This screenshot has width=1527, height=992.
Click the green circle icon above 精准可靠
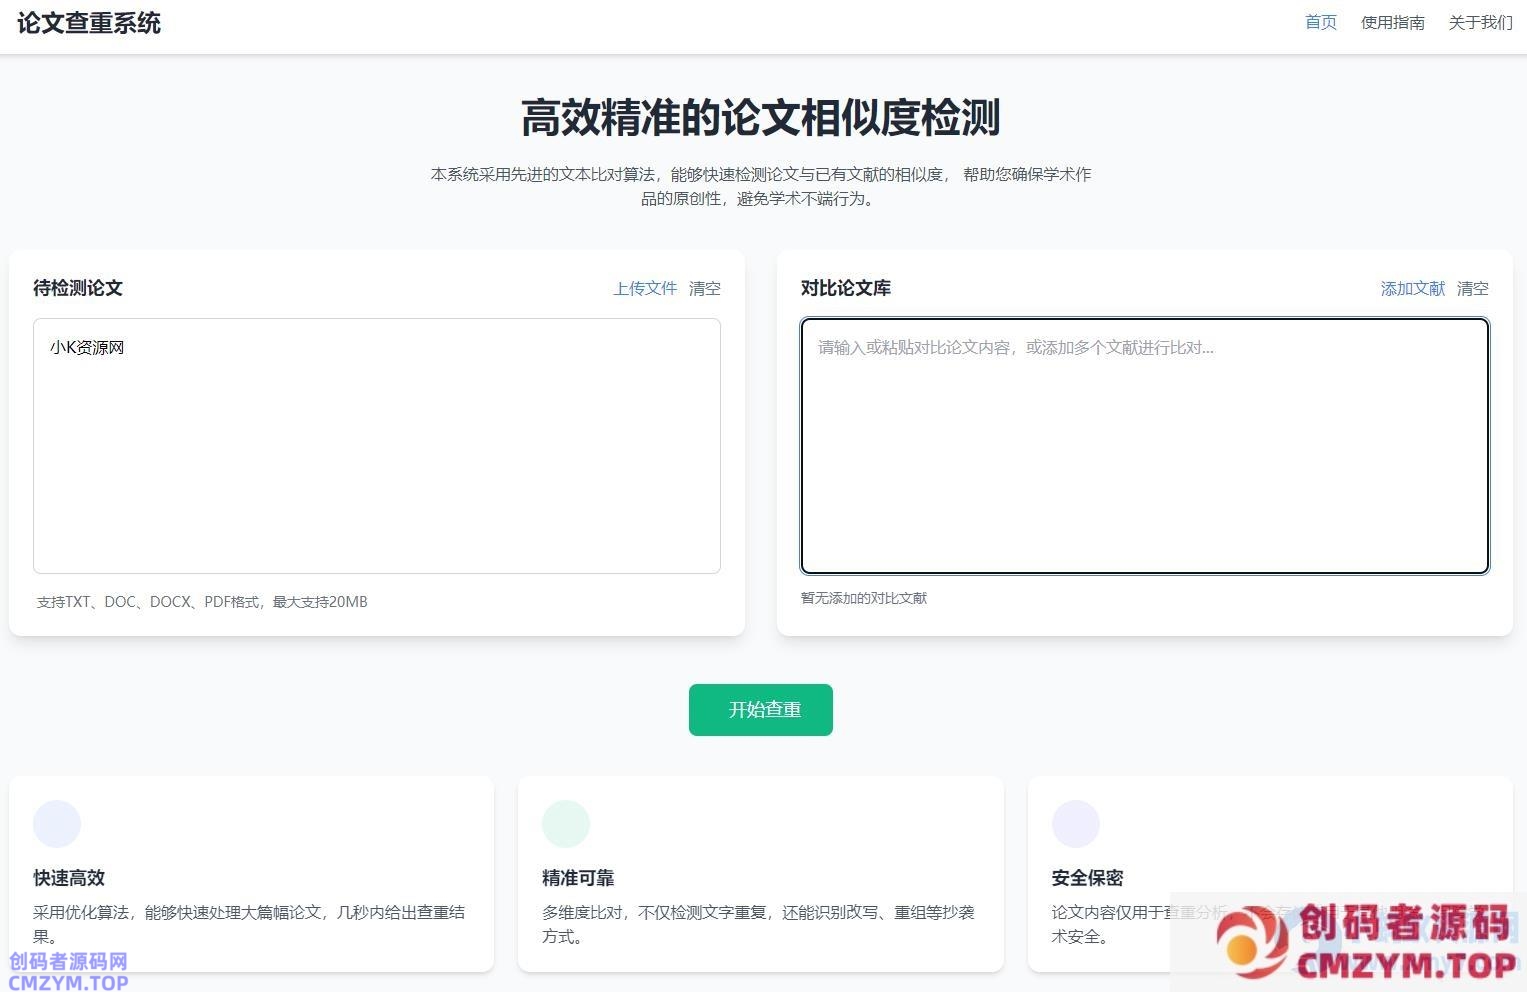pyautogui.click(x=566, y=824)
